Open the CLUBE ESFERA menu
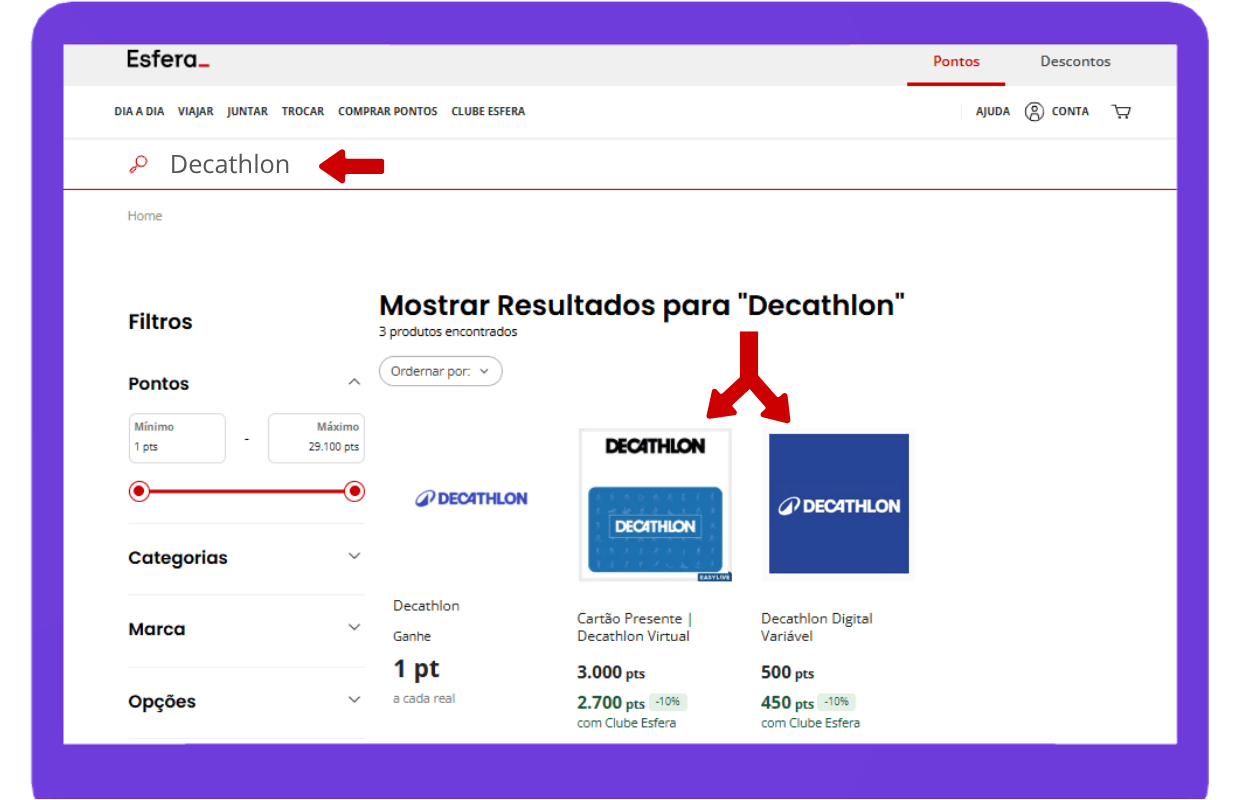 tap(488, 112)
